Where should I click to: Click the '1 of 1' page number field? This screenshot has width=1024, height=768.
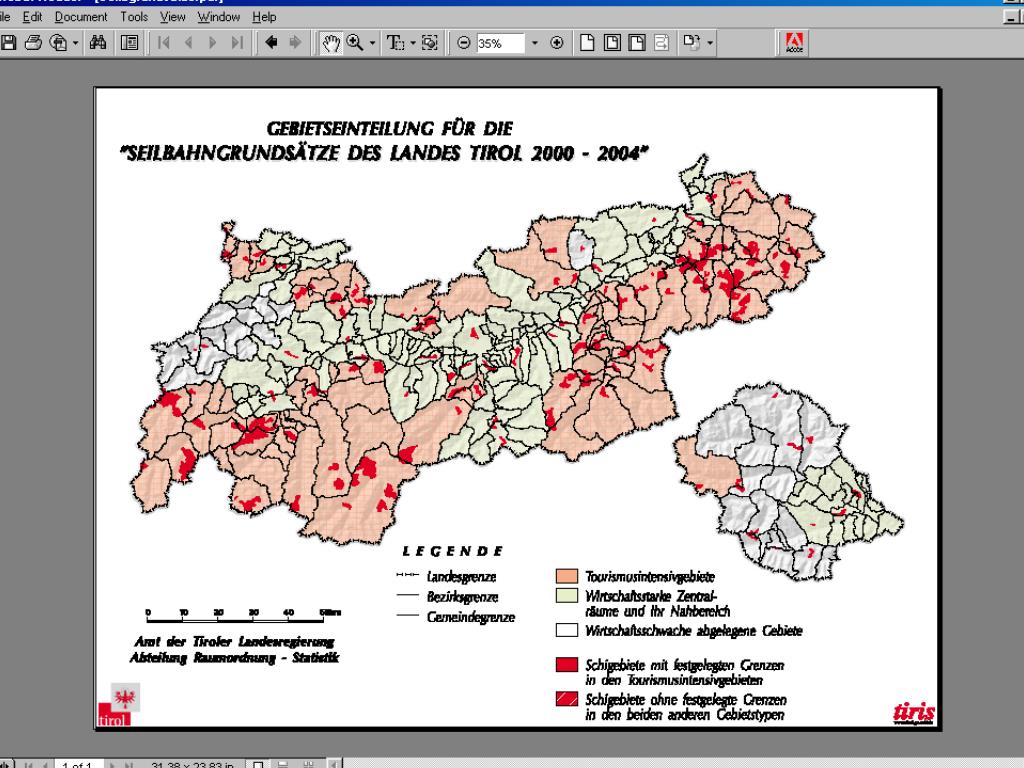77,763
